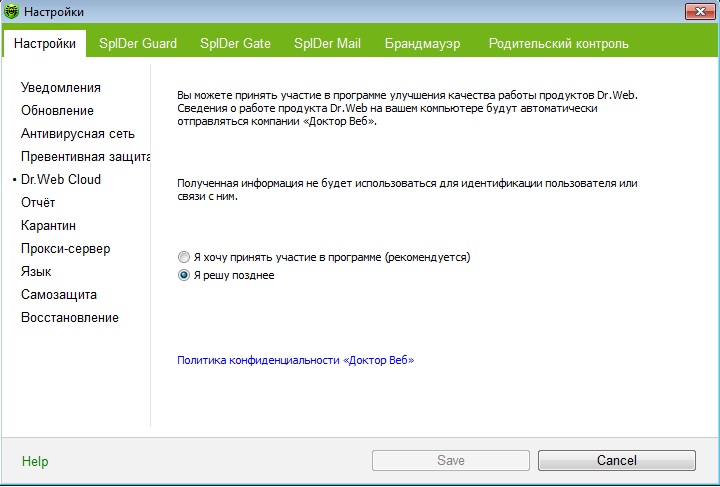Open the Антивирусная сеть section
The height and width of the screenshot is (487, 720).
click(78, 134)
